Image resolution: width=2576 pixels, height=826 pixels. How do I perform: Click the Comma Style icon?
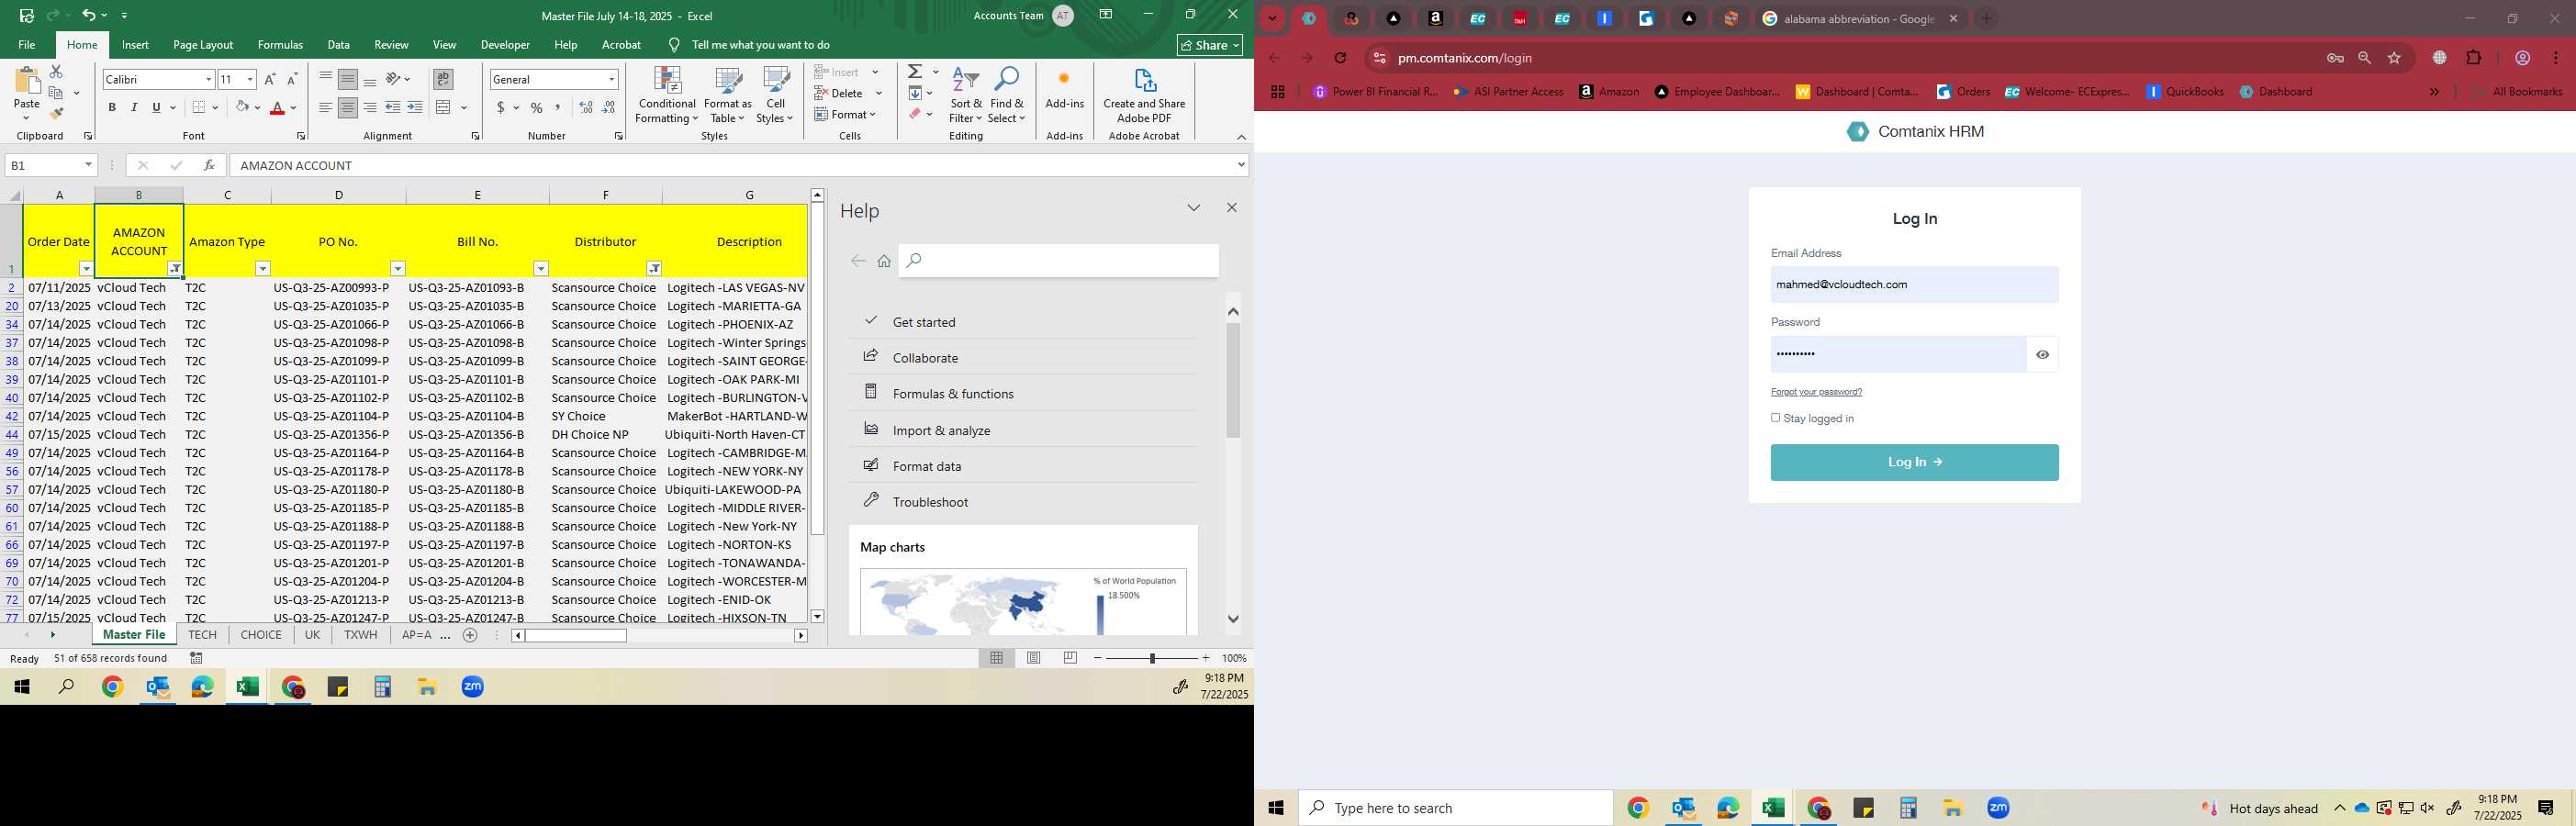pyautogui.click(x=558, y=107)
